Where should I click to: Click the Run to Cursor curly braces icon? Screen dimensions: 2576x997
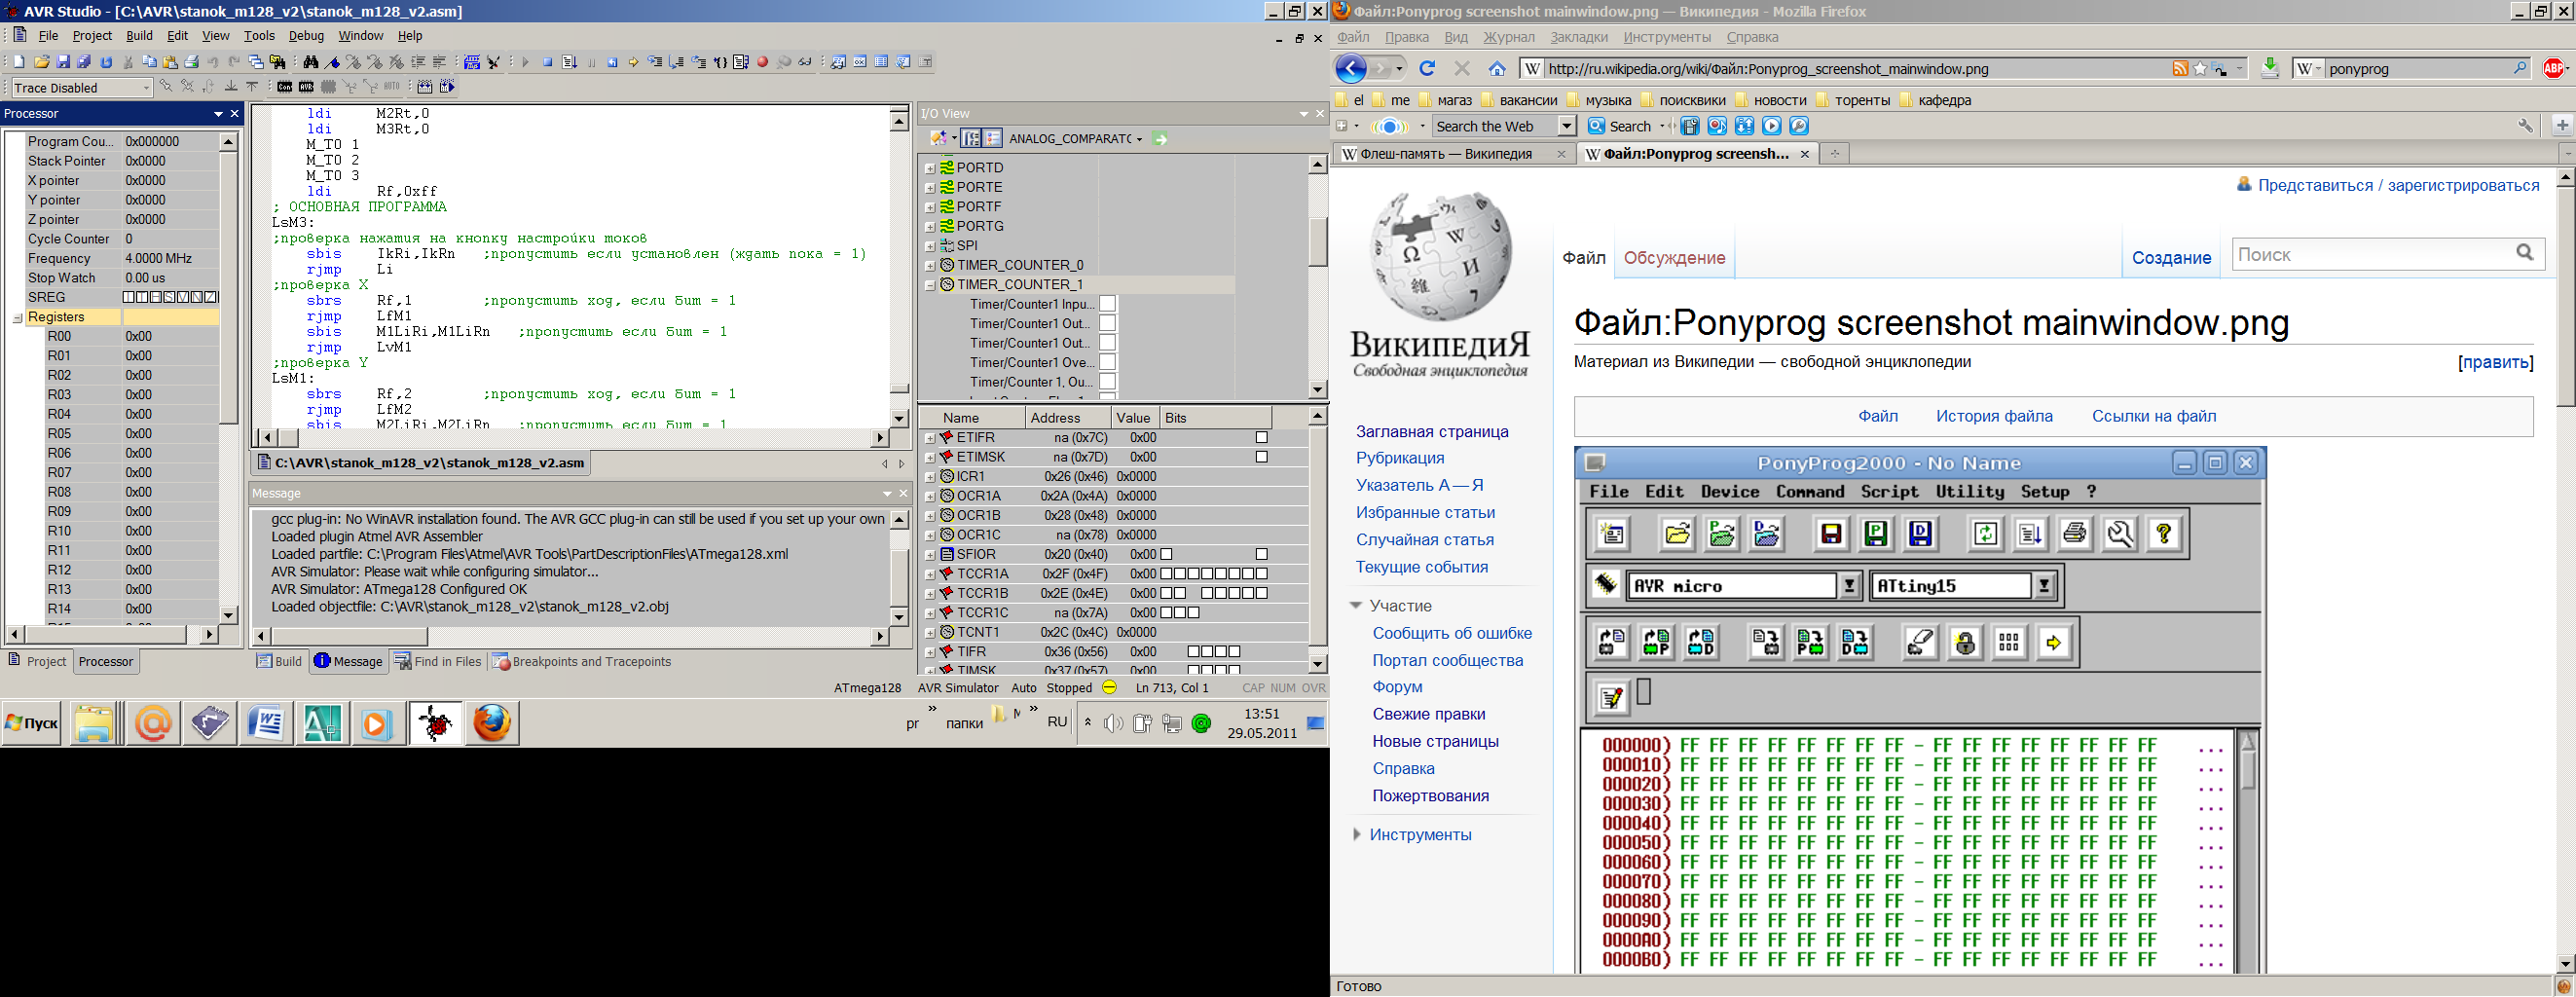(721, 62)
